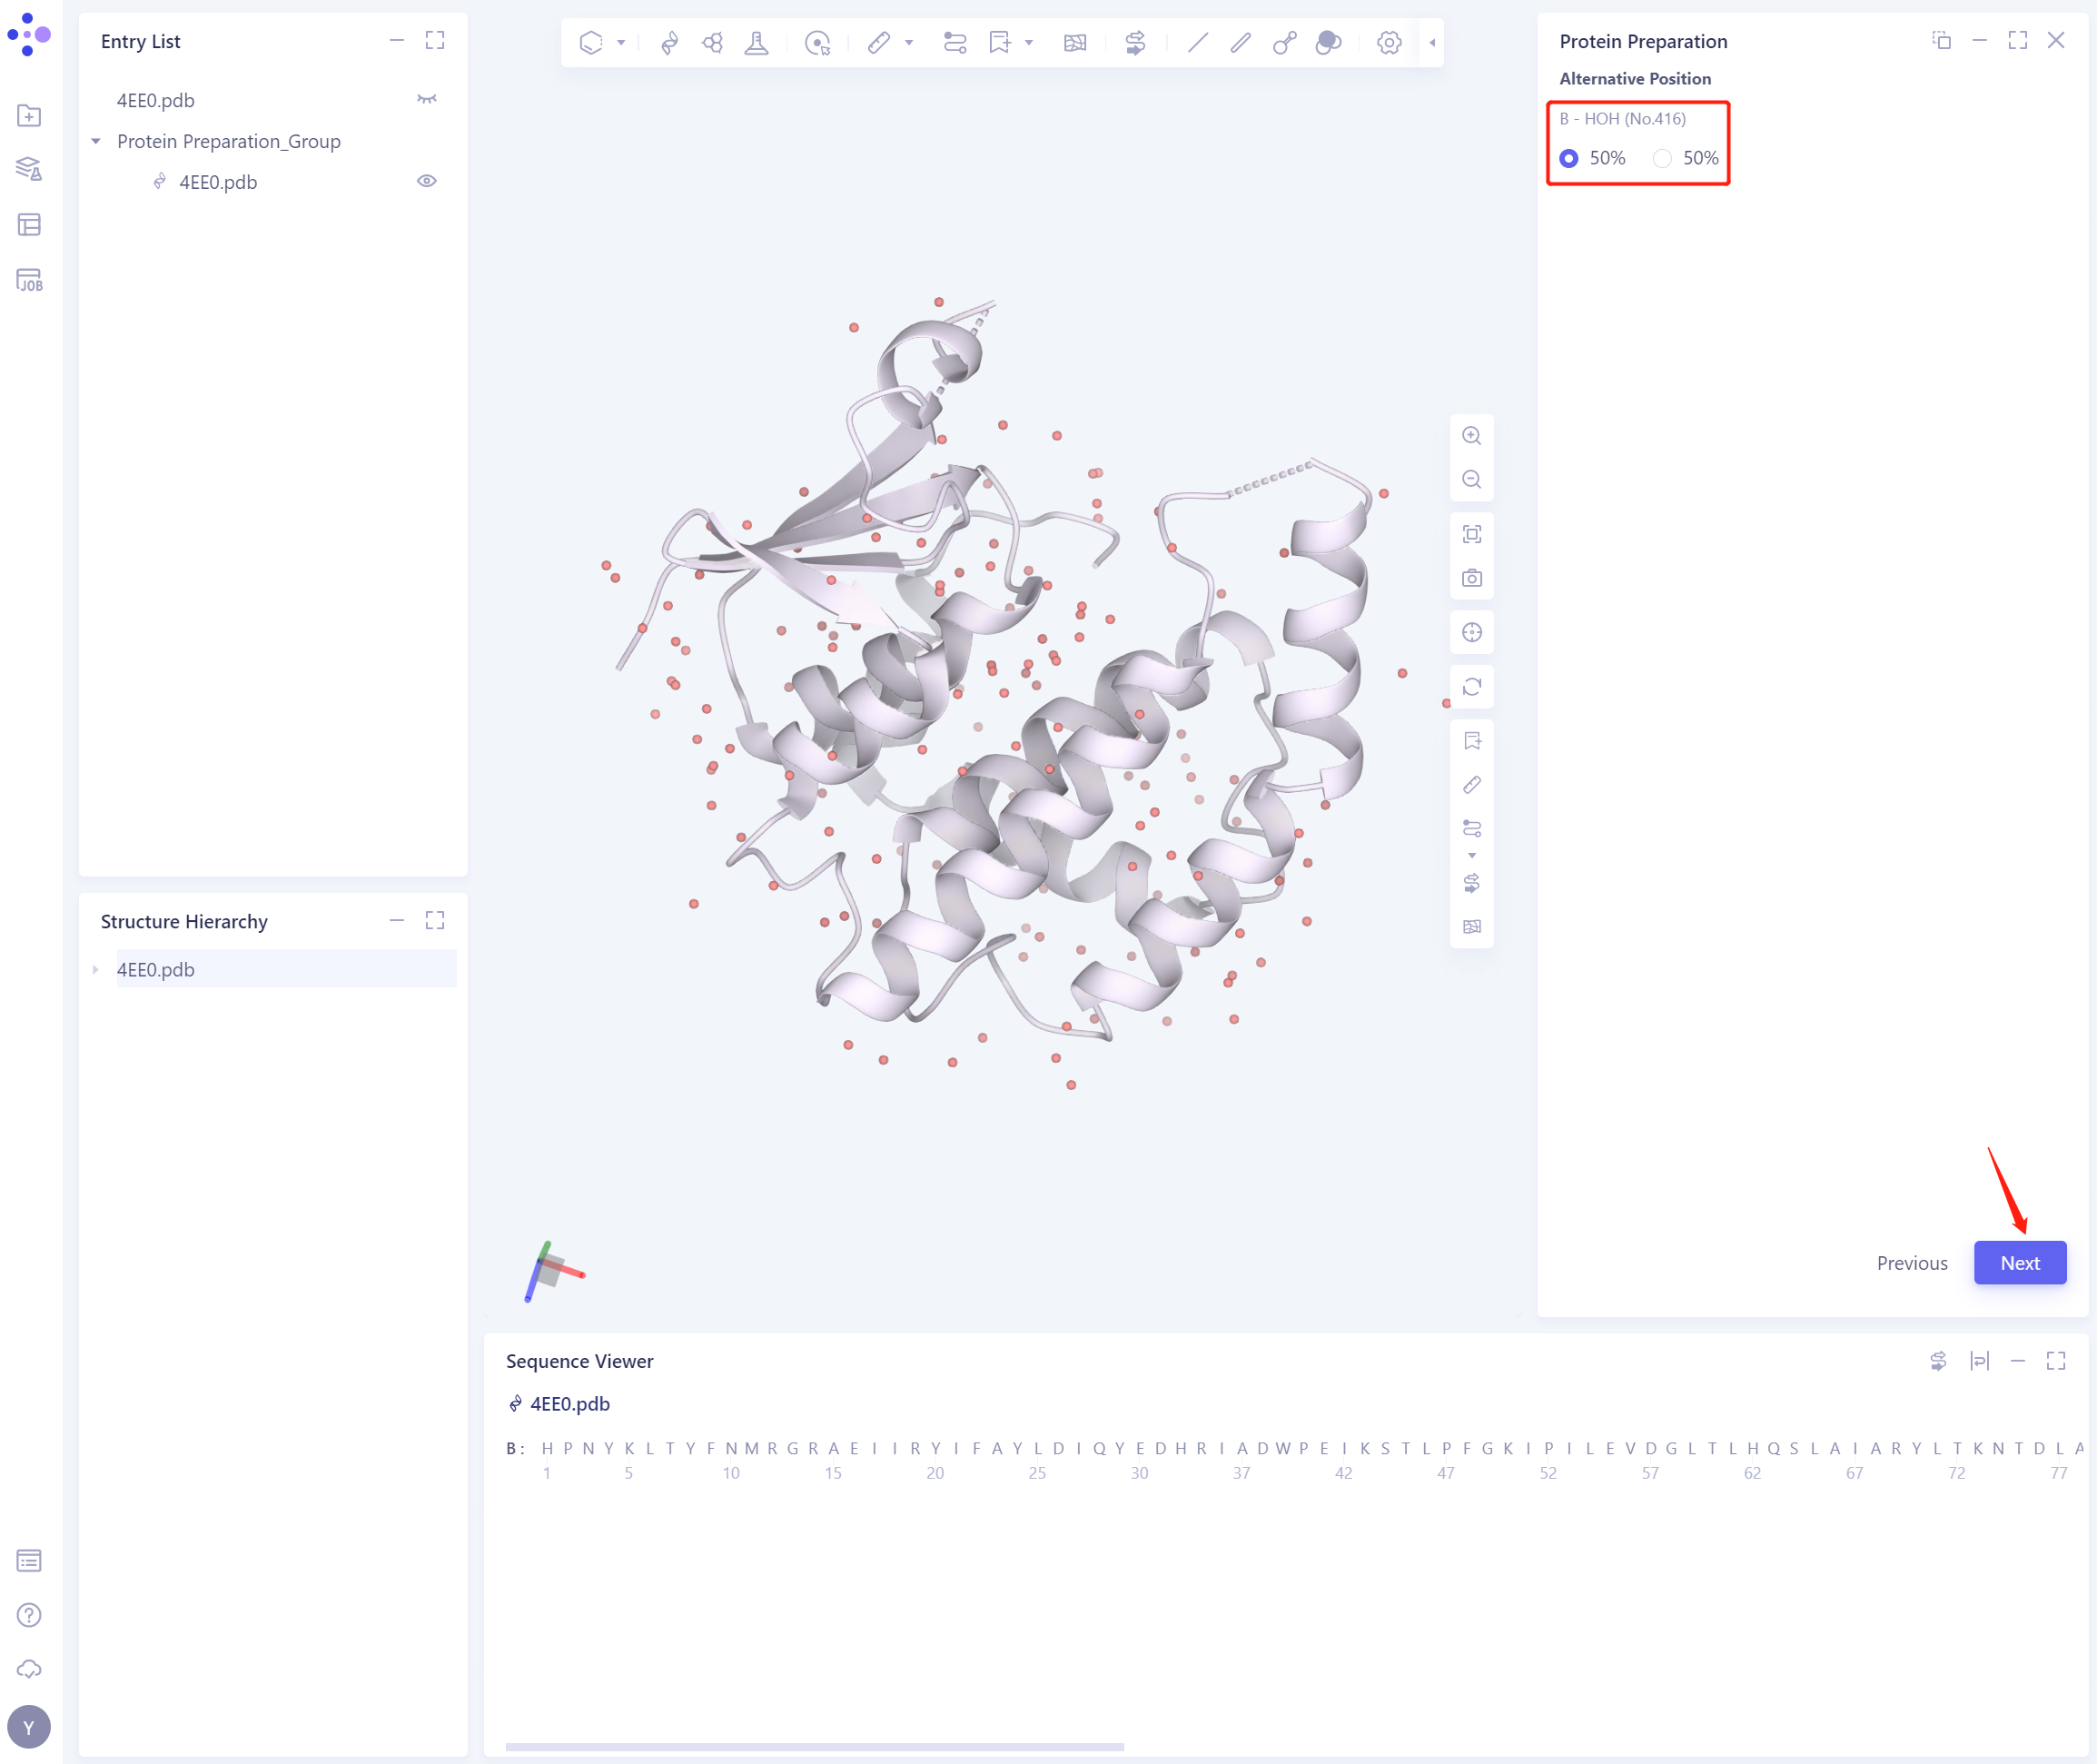Screen dimensions: 2097x1764
Task: Toggle visibility of 4EE0.pdb in Protein Preparation_Group
Action: click(x=427, y=181)
